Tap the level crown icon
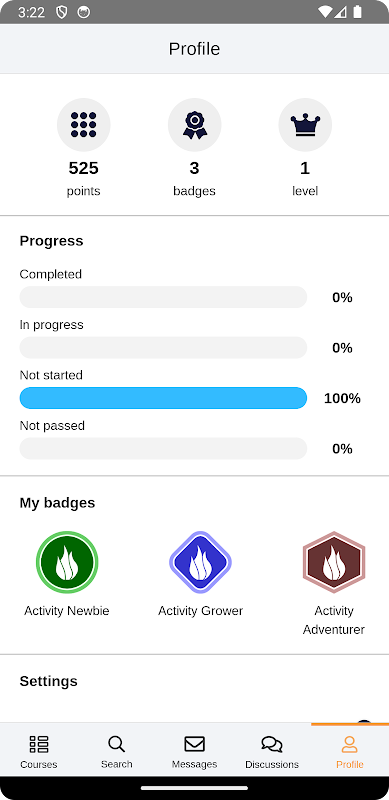 305,124
